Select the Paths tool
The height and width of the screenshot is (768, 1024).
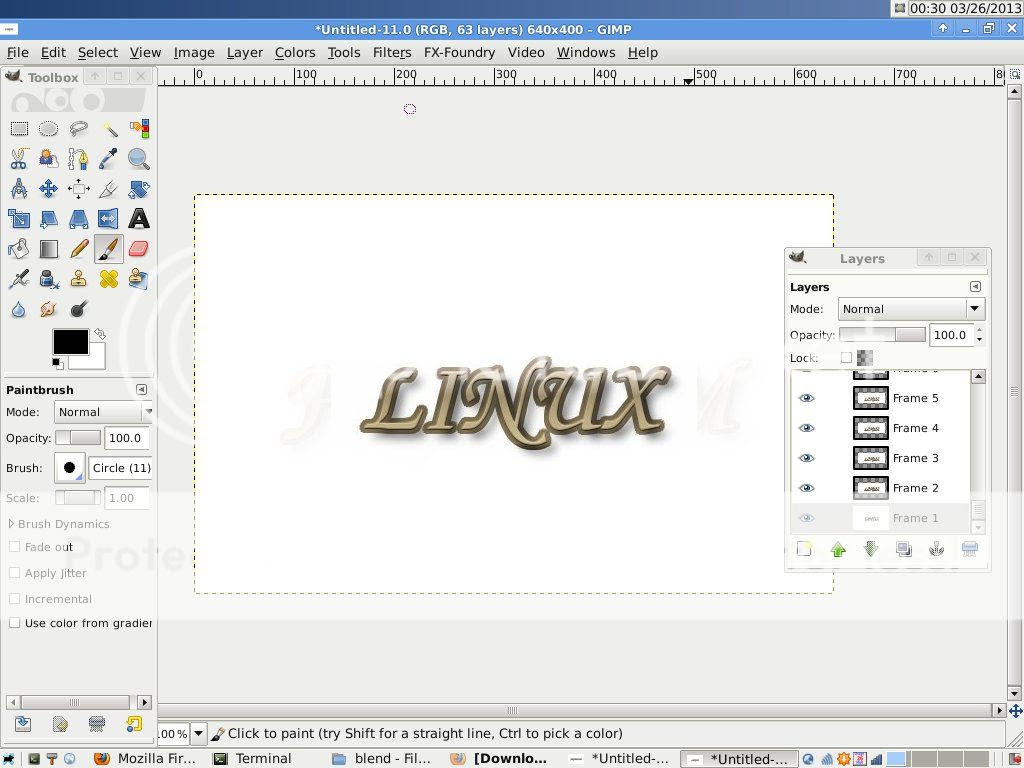pos(78,159)
